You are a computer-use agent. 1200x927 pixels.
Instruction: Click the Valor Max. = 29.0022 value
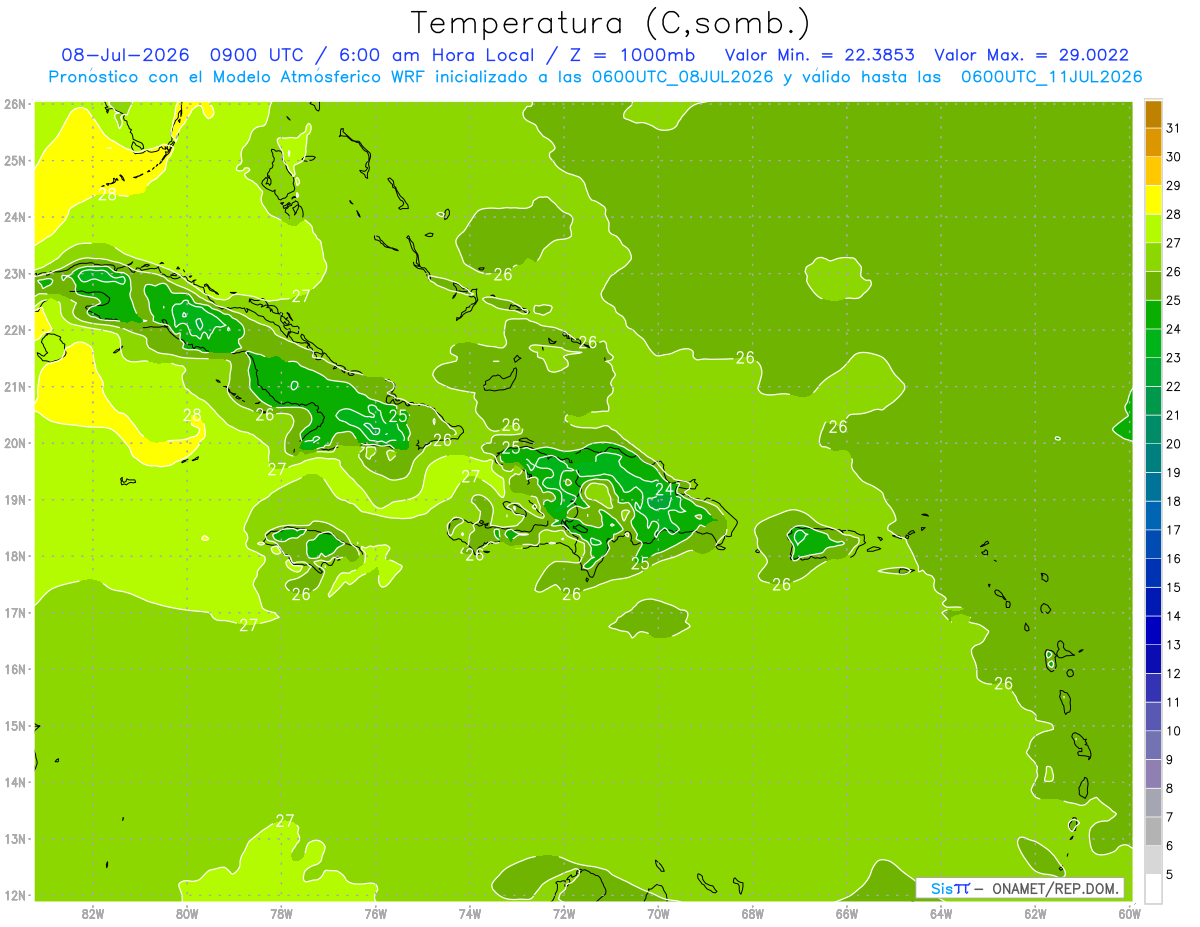pyautogui.click(x=1032, y=55)
